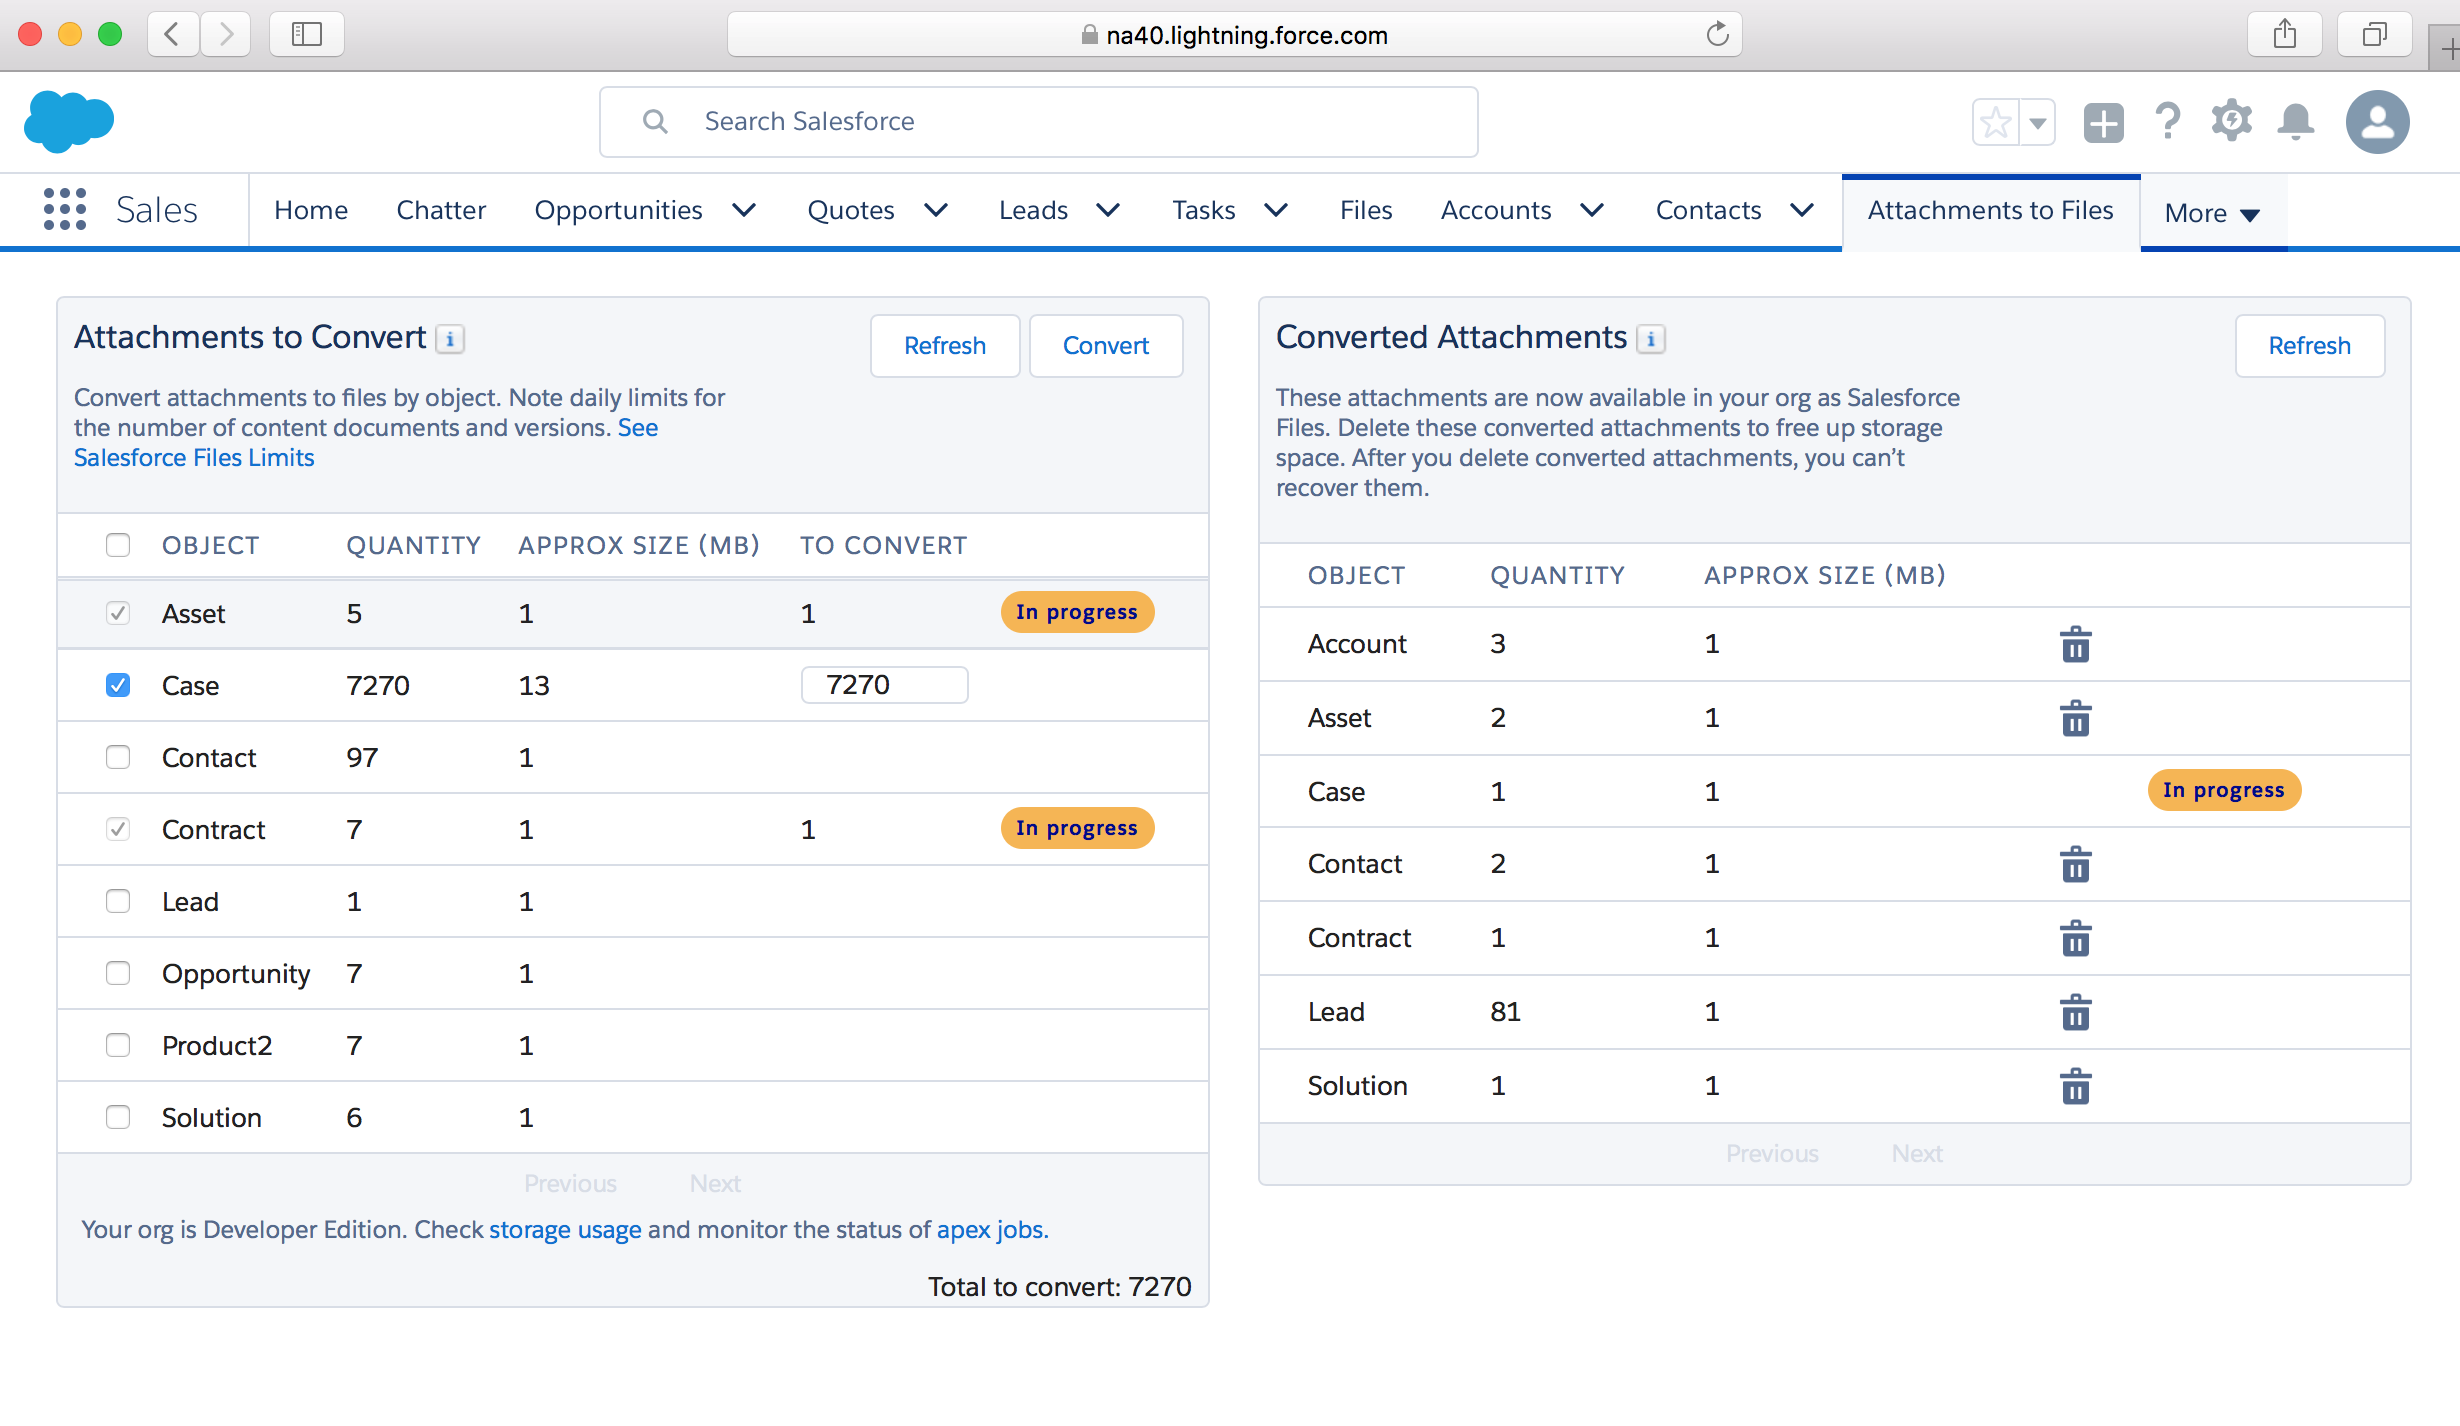Screen dimensions: 2460x1426
Task: Reload the page with the refresh icon
Action: tap(1718, 34)
